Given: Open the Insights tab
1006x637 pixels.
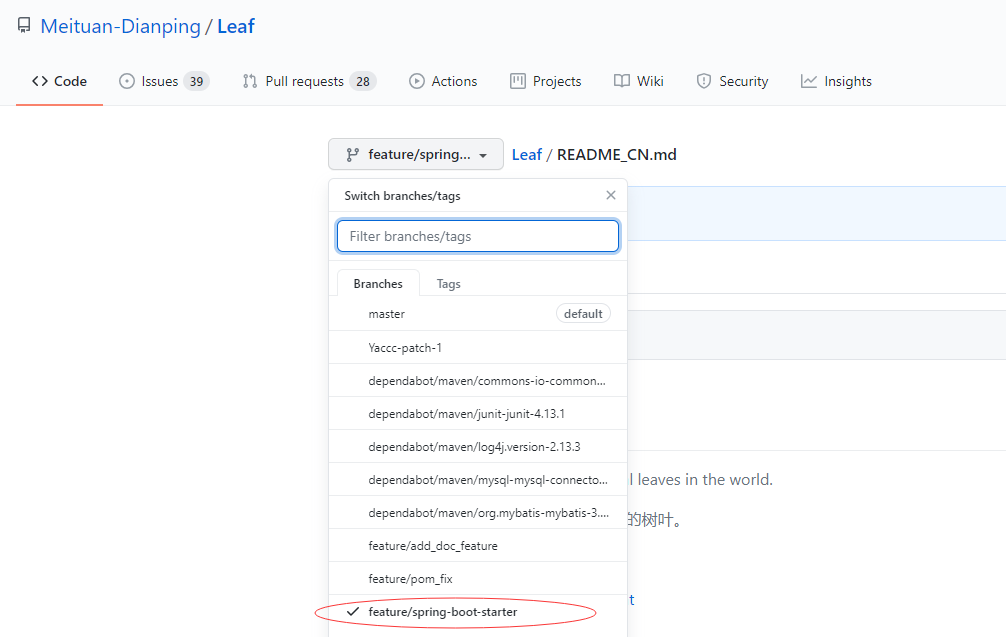Looking at the screenshot, I should coord(837,81).
